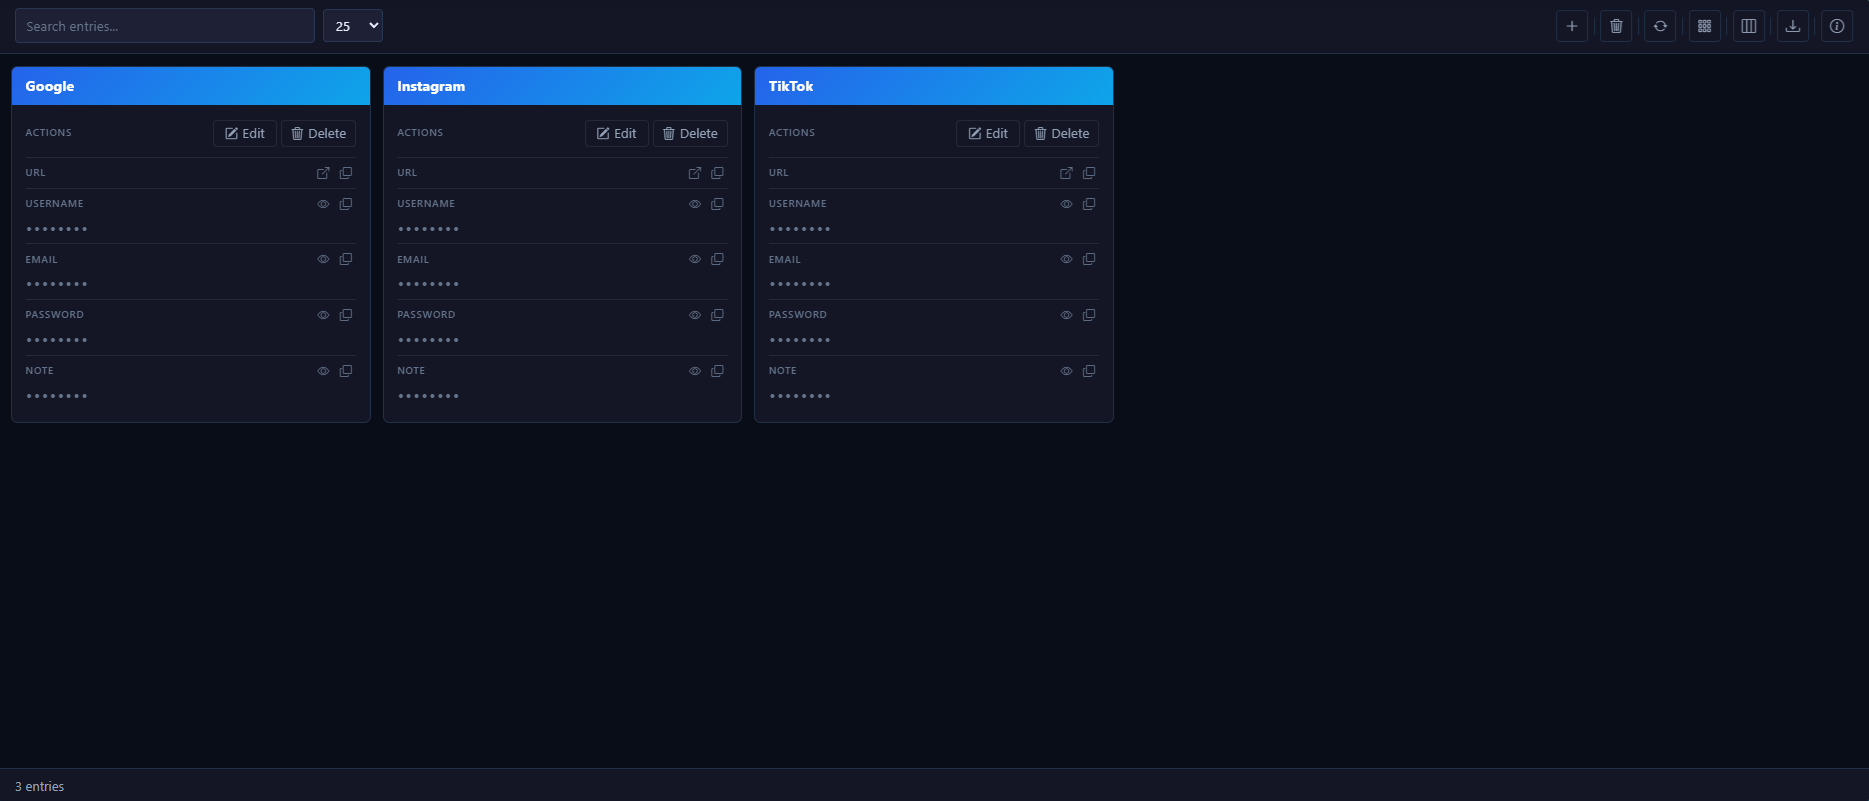This screenshot has width=1869, height=801.
Task: Copy the TikTok note
Action: [1089, 371]
